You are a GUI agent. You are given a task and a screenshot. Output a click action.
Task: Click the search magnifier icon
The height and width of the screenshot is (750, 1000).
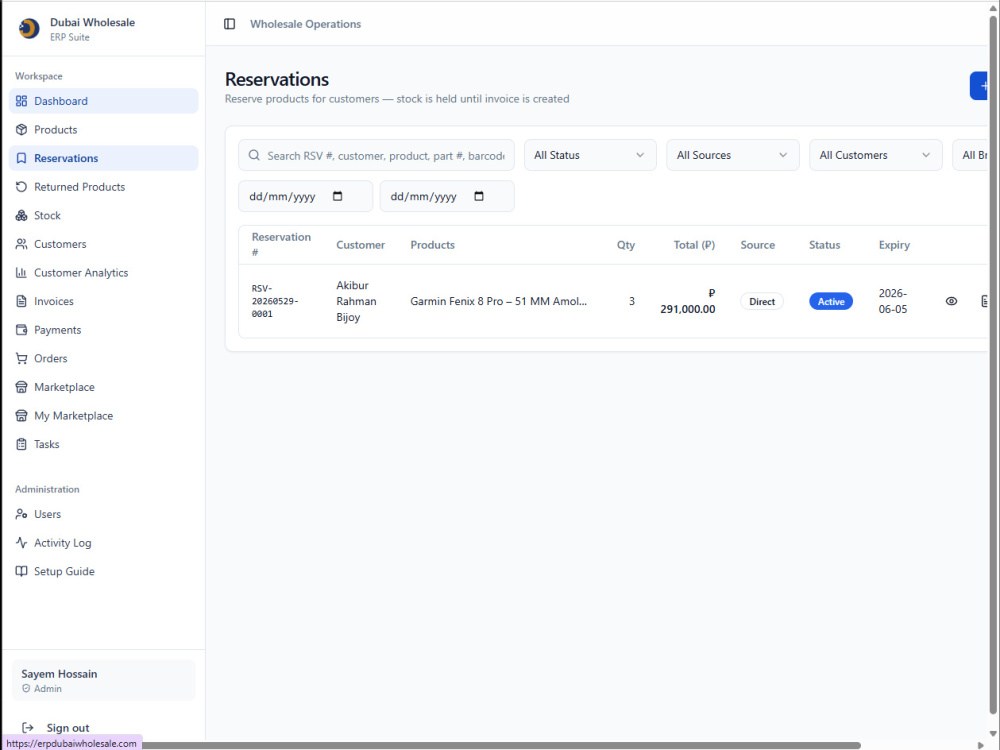(x=254, y=156)
